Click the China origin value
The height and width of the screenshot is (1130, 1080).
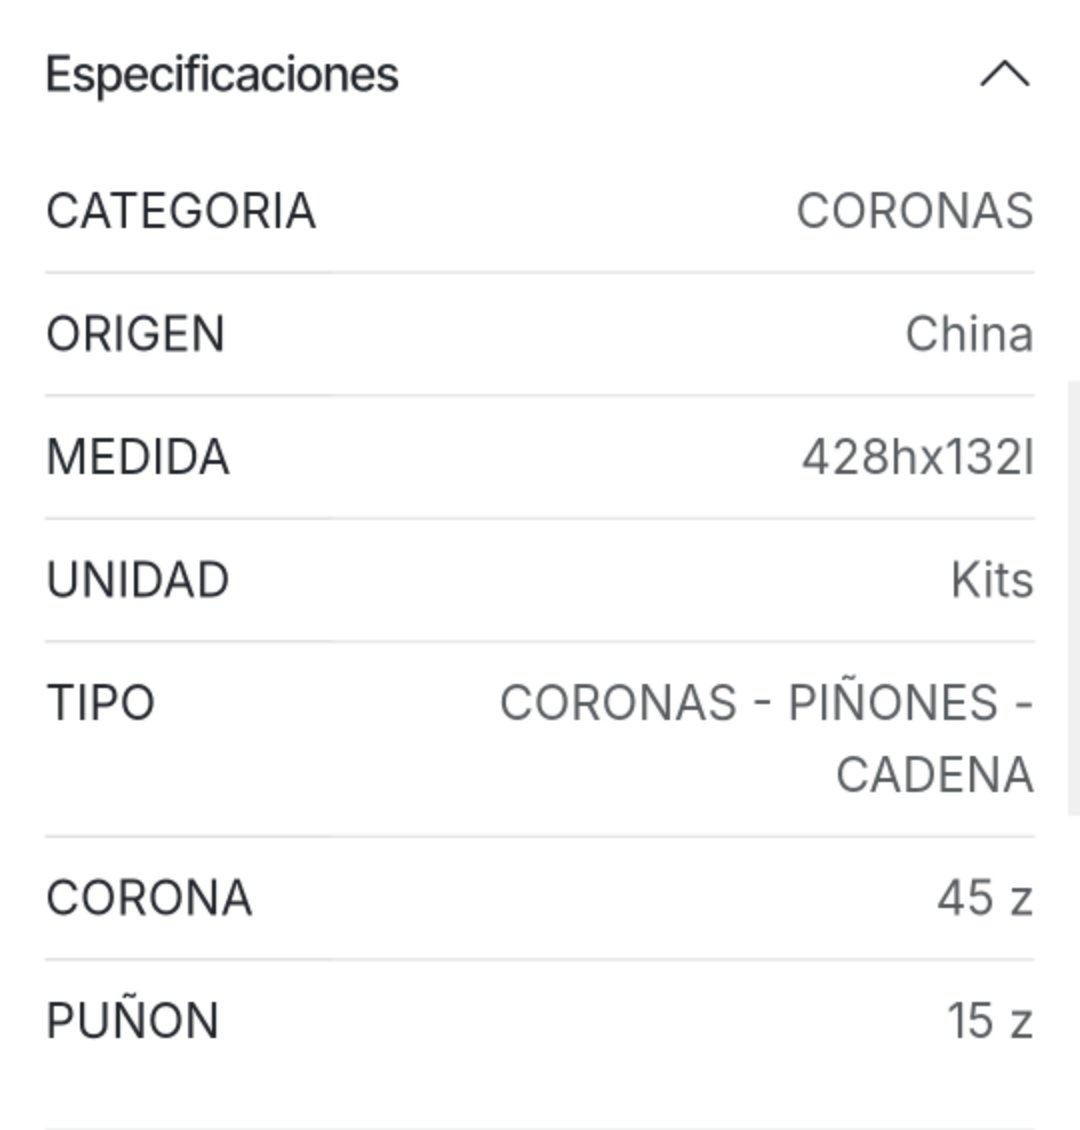point(969,334)
